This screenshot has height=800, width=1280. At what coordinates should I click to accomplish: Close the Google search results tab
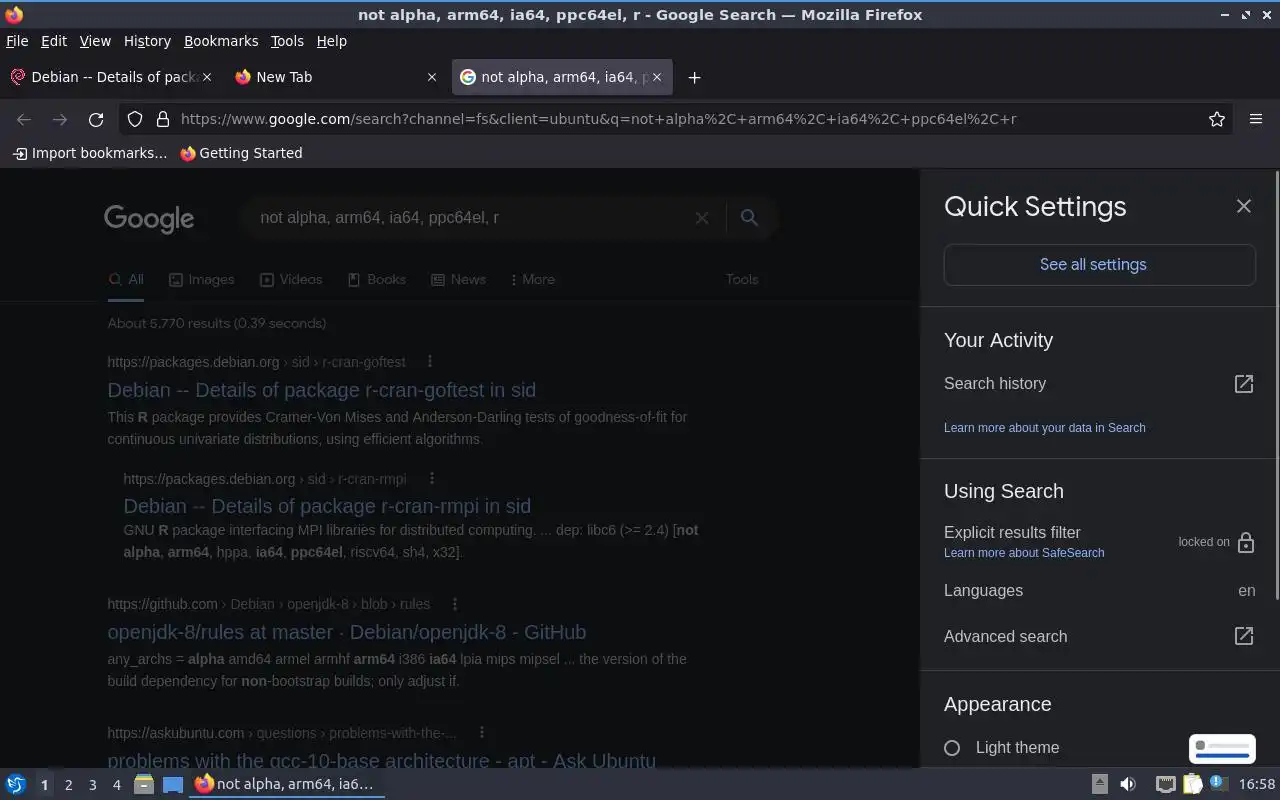(x=657, y=77)
